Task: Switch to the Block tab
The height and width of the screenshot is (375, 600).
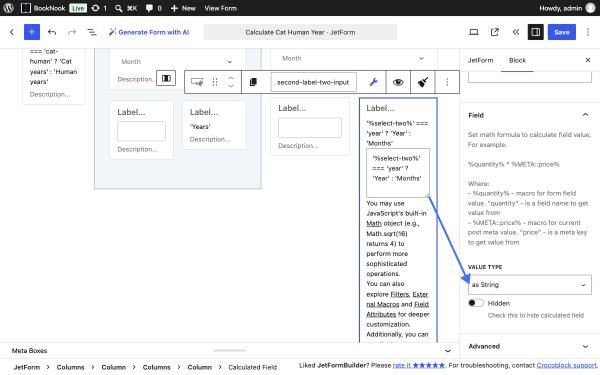Action: pyautogui.click(x=517, y=60)
